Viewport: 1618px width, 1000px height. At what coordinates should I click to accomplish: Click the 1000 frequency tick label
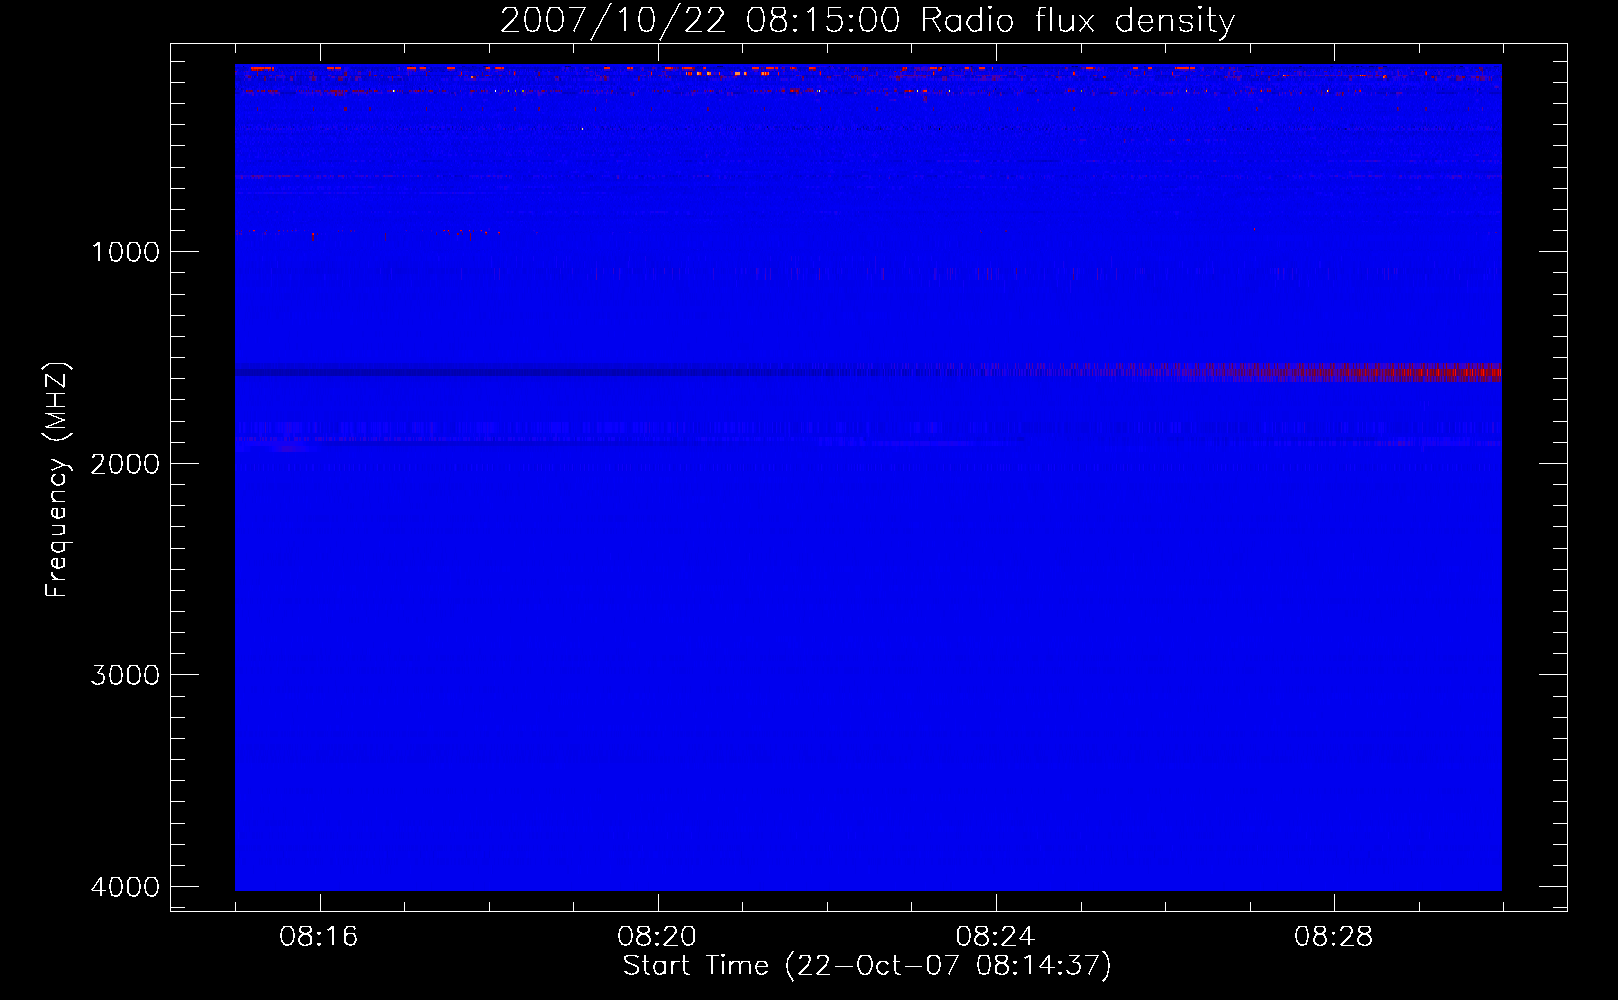coord(125,252)
